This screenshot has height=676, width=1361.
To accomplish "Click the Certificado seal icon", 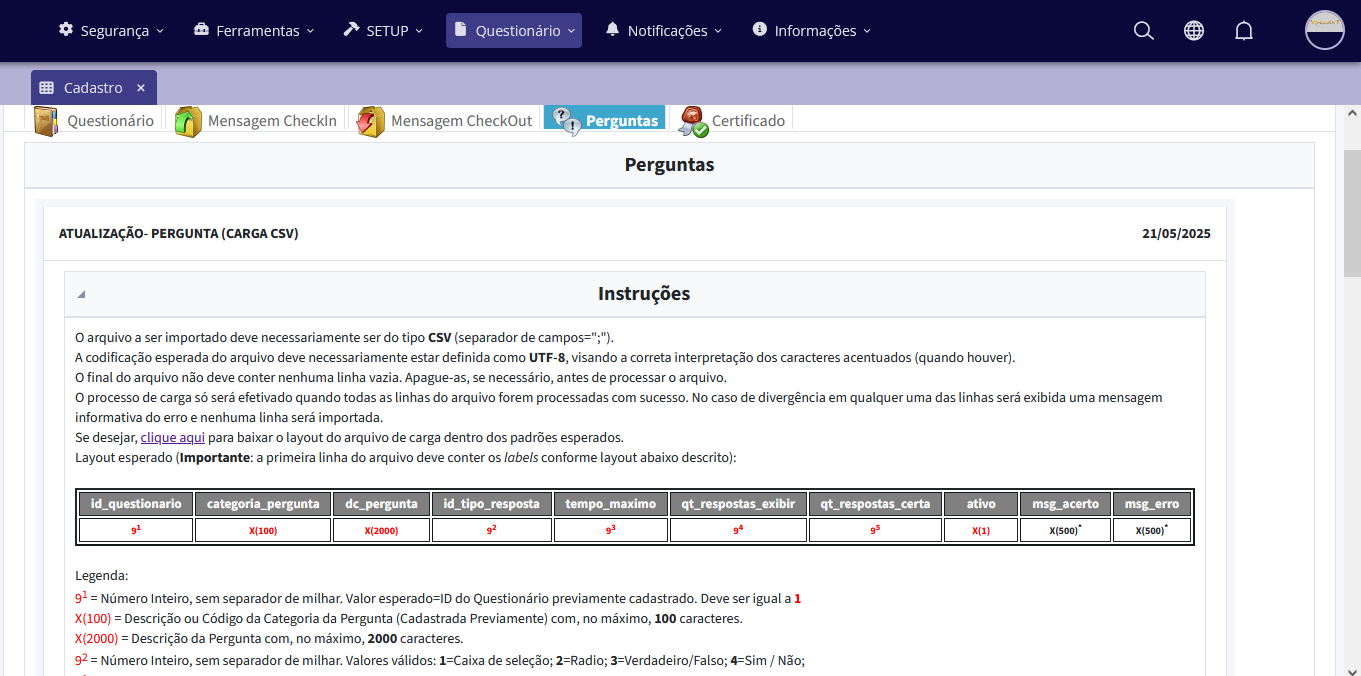I will [x=693, y=121].
